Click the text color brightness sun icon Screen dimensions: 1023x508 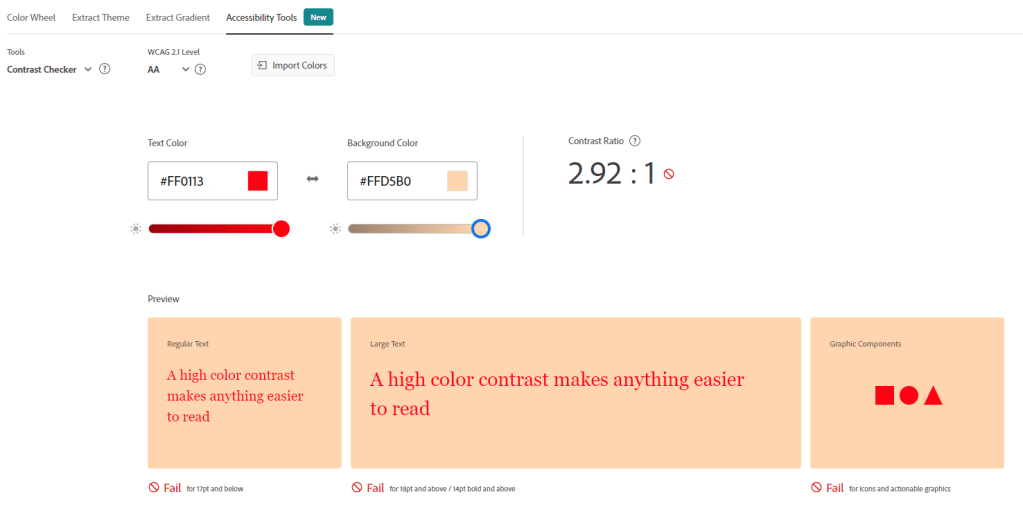pyautogui.click(x=136, y=229)
